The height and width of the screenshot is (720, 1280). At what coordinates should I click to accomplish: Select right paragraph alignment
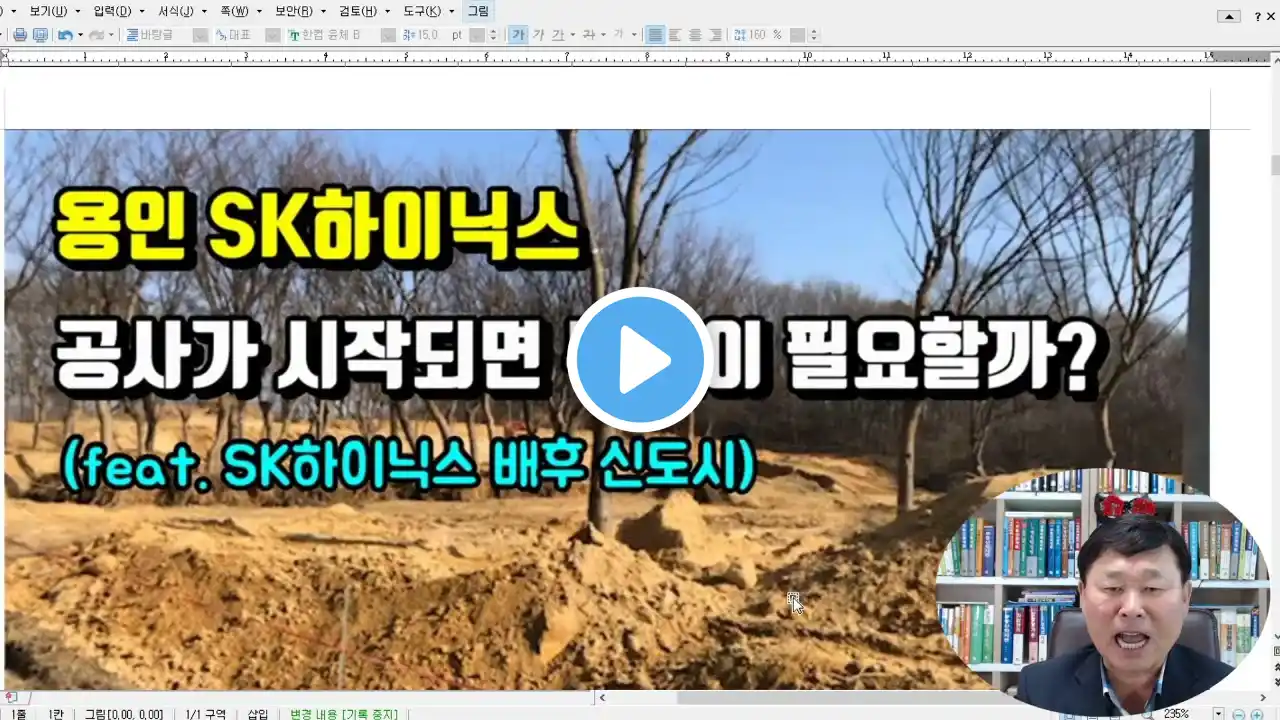(715, 35)
